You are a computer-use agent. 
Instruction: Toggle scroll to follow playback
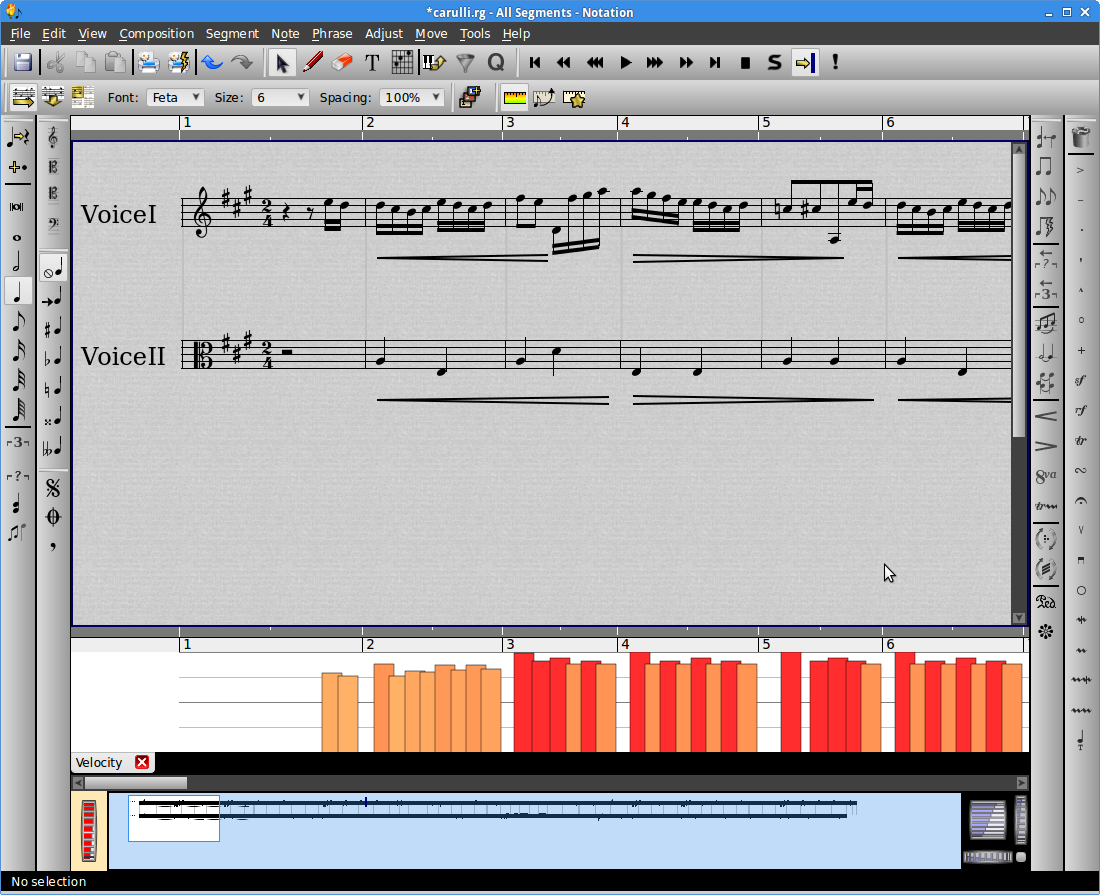click(805, 62)
